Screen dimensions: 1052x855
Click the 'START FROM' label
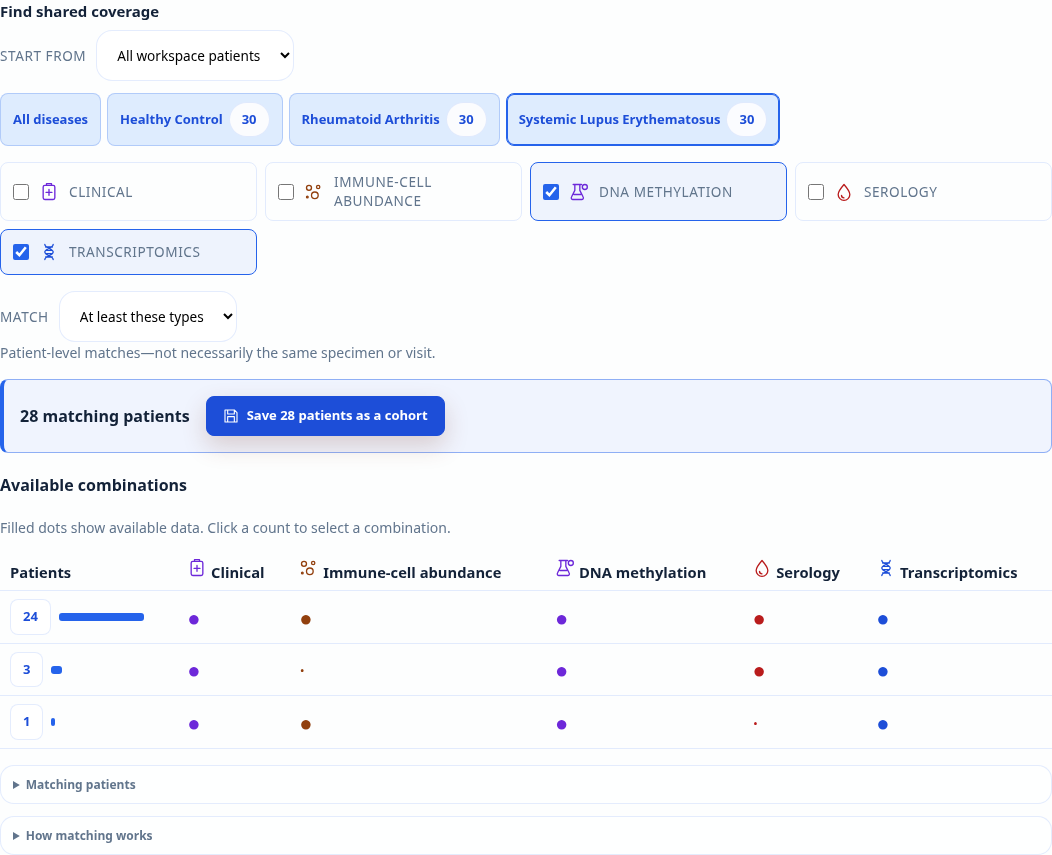point(43,56)
